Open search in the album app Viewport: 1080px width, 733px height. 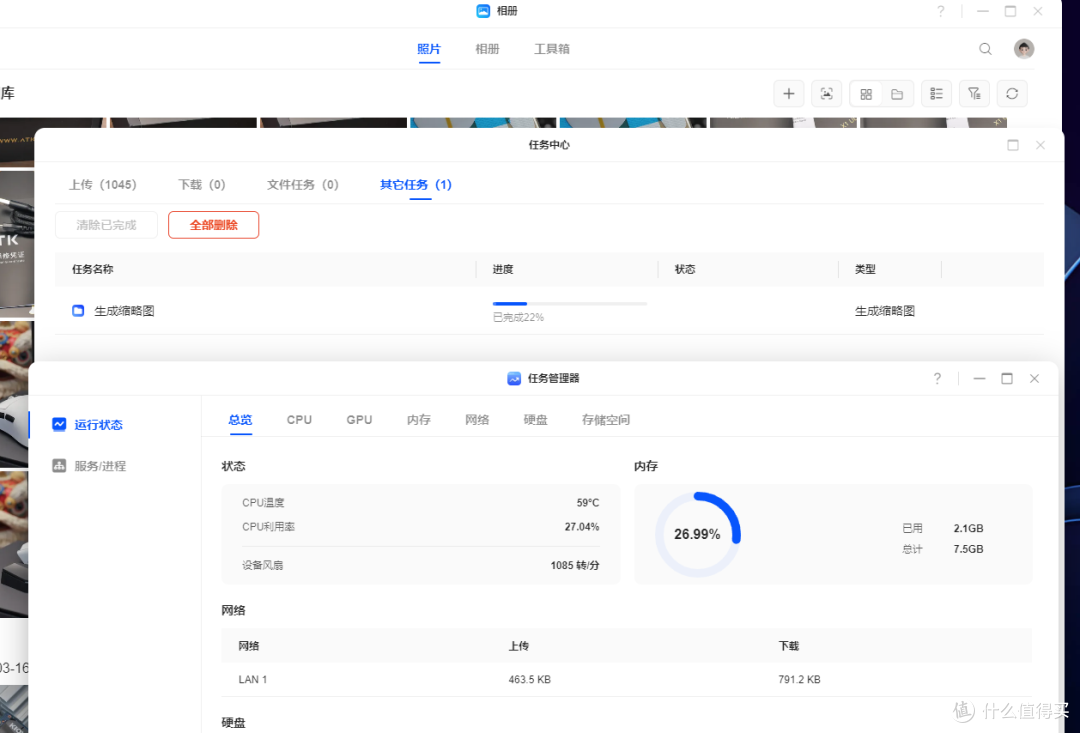tap(985, 48)
